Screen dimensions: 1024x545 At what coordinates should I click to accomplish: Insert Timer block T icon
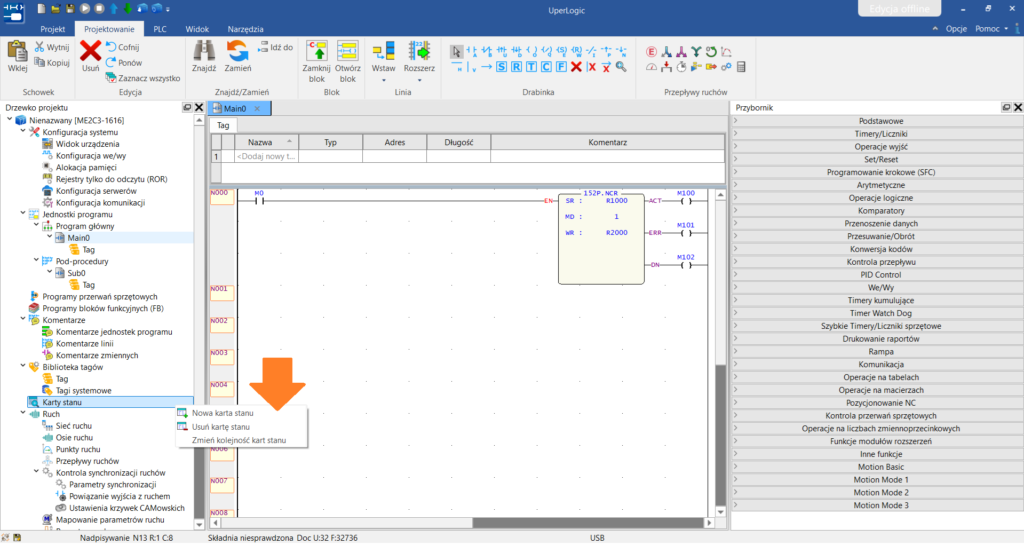pyautogui.click(x=531, y=67)
